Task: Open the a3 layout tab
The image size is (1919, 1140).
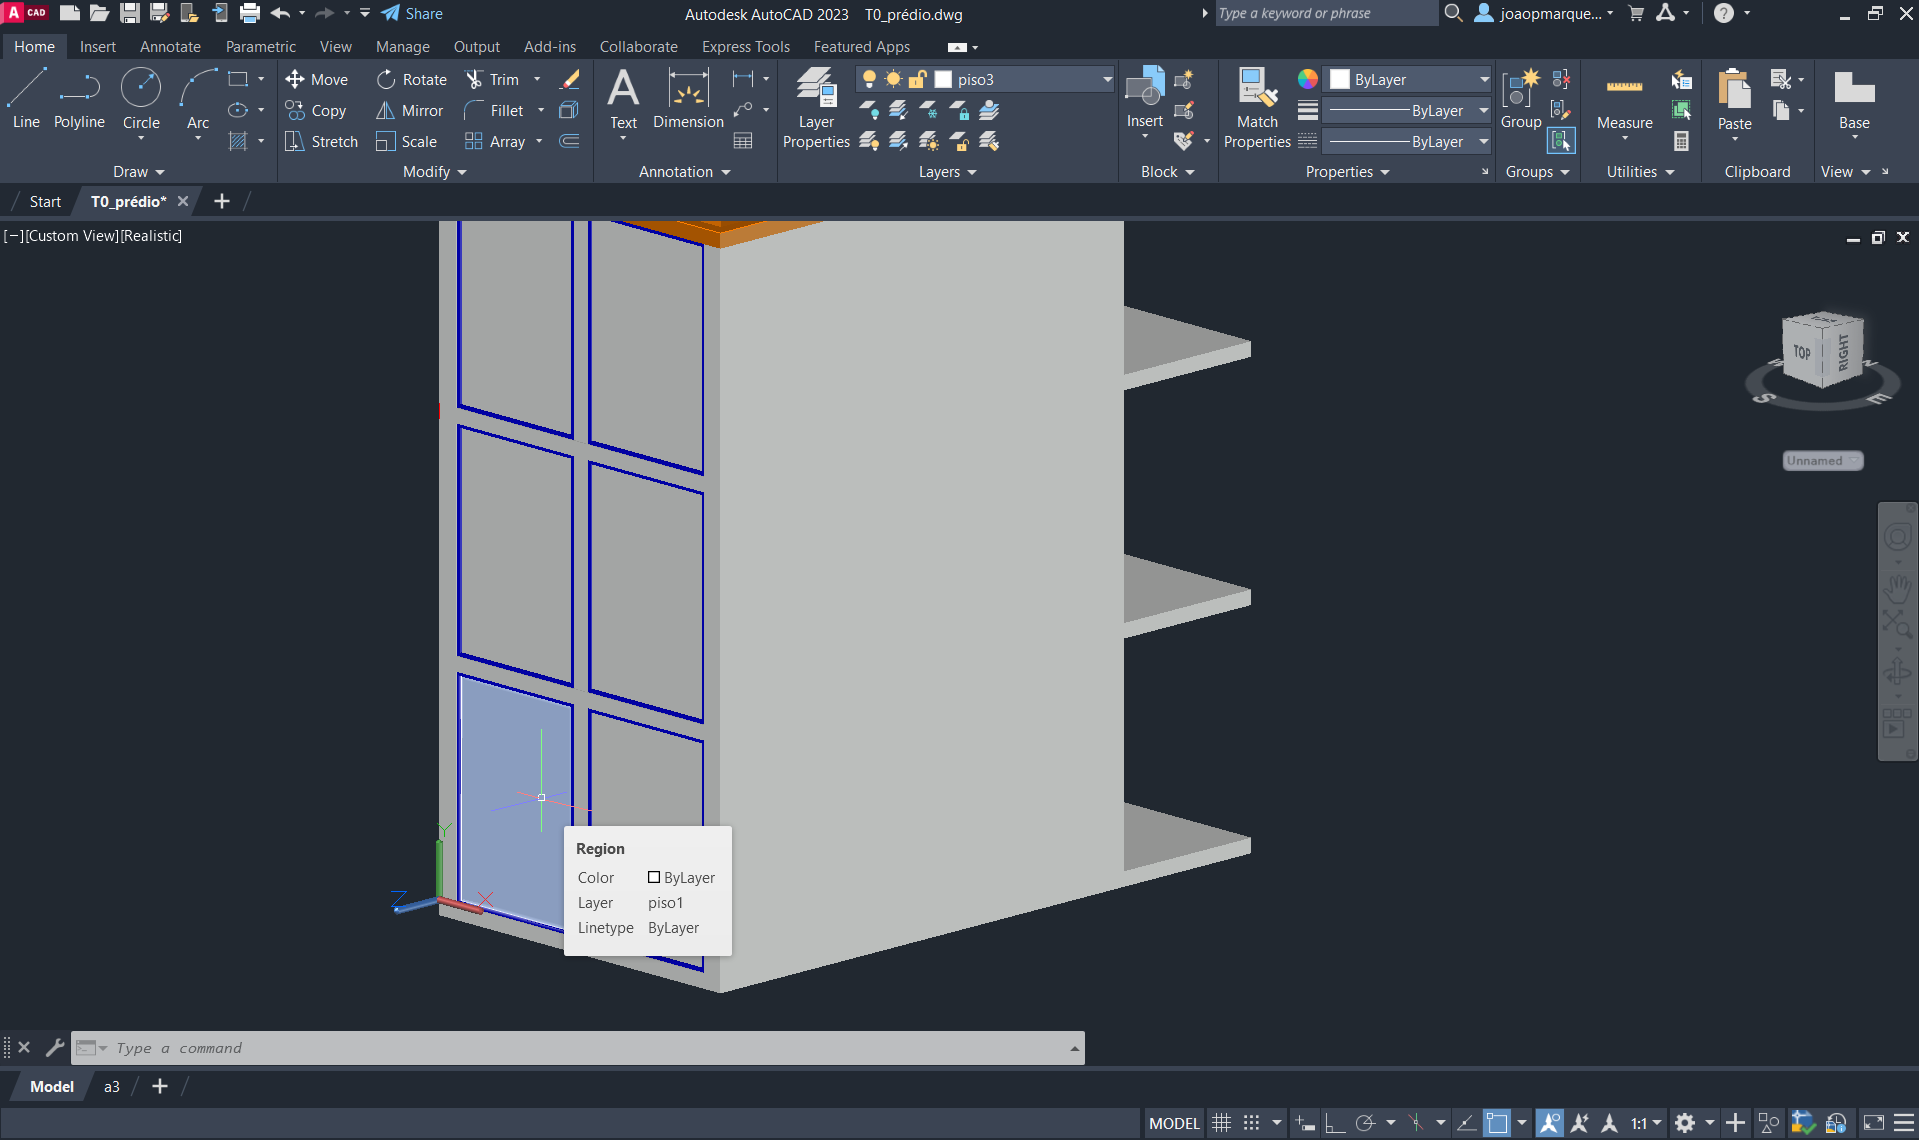Action: [x=112, y=1087]
